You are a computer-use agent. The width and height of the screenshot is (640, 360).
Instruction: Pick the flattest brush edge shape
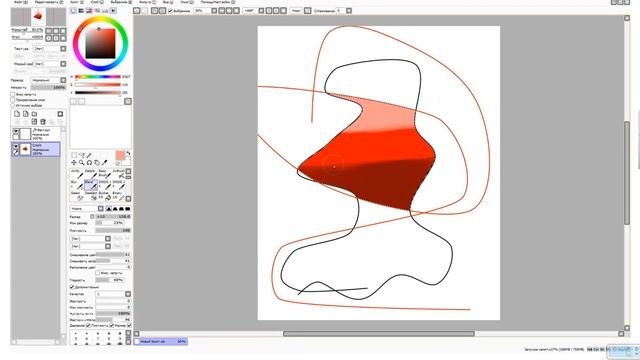click(127, 209)
